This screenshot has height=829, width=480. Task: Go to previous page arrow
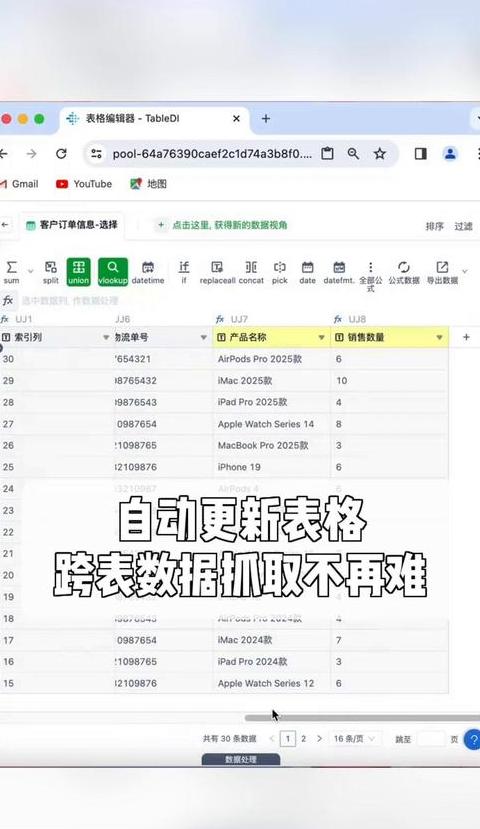point(272,739)
